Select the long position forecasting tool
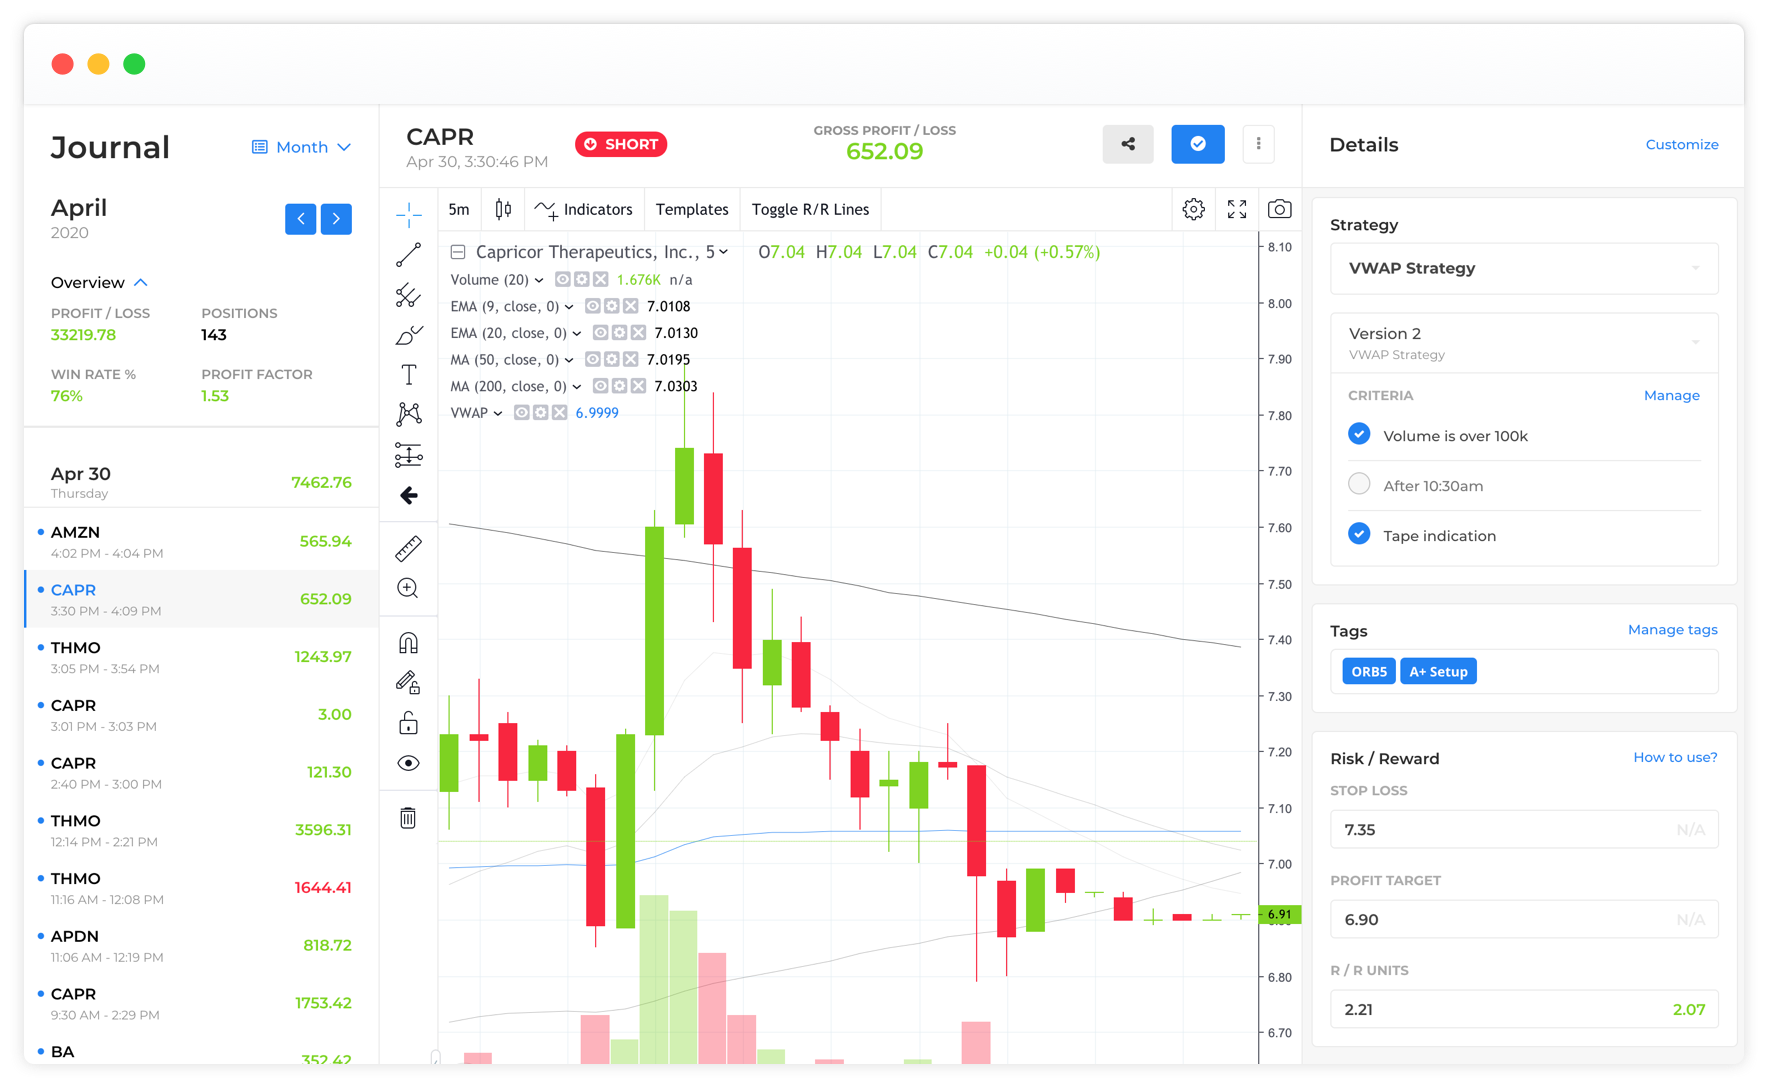Screen dimensions: 1768x1084 pyautogui.click(x=409, y=455)
